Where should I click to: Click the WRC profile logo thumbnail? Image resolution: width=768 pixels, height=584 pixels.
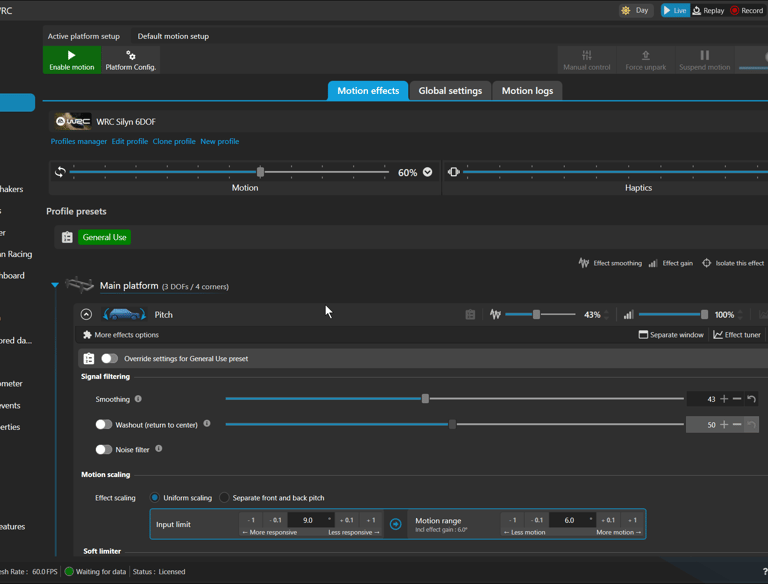tap(73, 122)
